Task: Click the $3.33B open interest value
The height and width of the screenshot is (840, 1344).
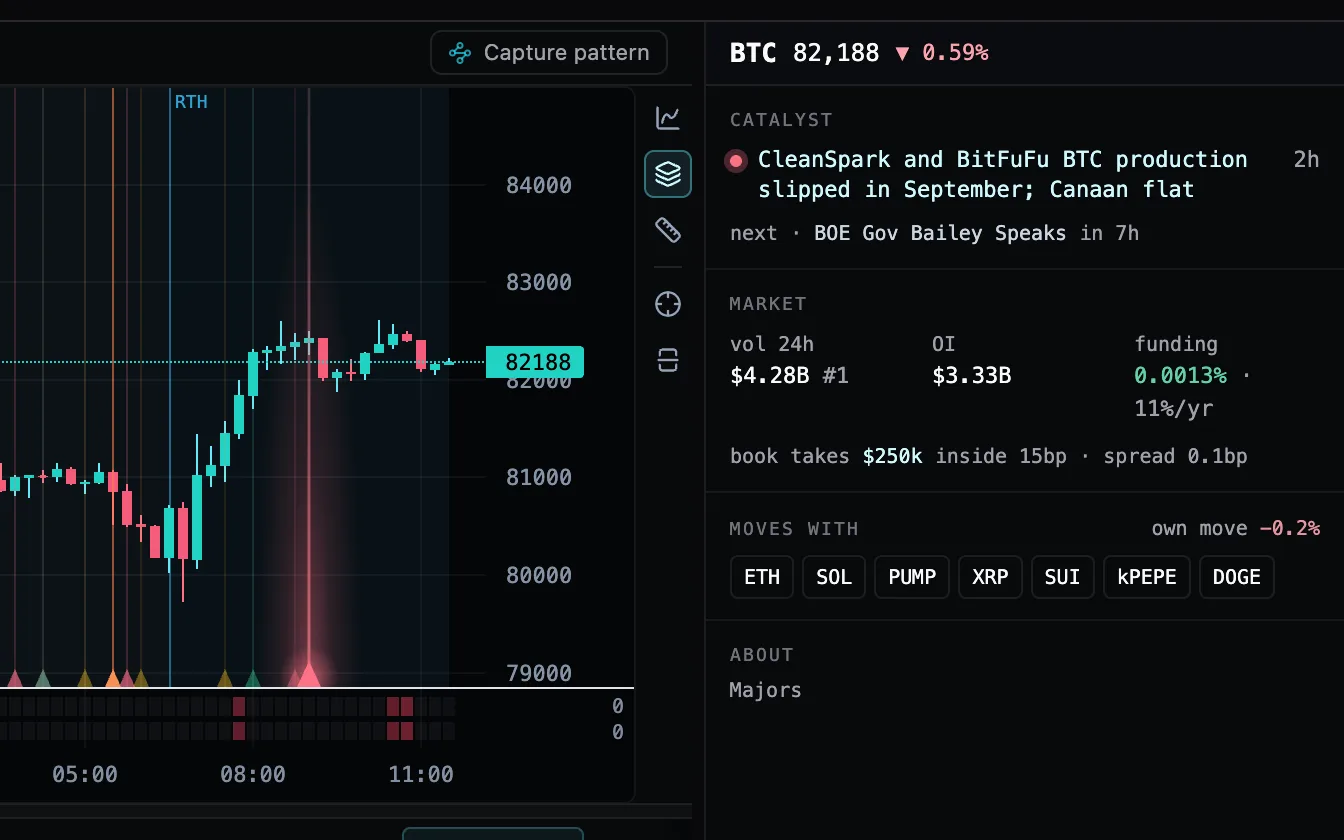Action: coord(972,376)
